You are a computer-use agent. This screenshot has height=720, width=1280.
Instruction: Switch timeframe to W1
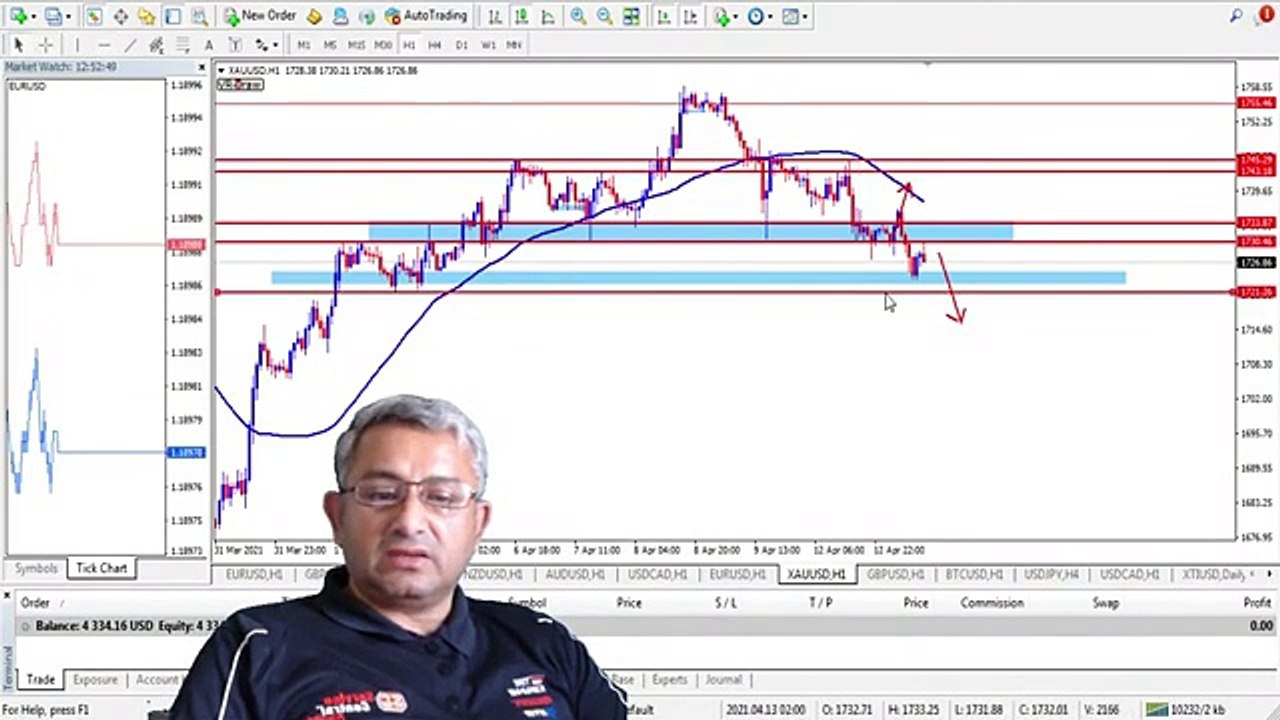point(488,45)
